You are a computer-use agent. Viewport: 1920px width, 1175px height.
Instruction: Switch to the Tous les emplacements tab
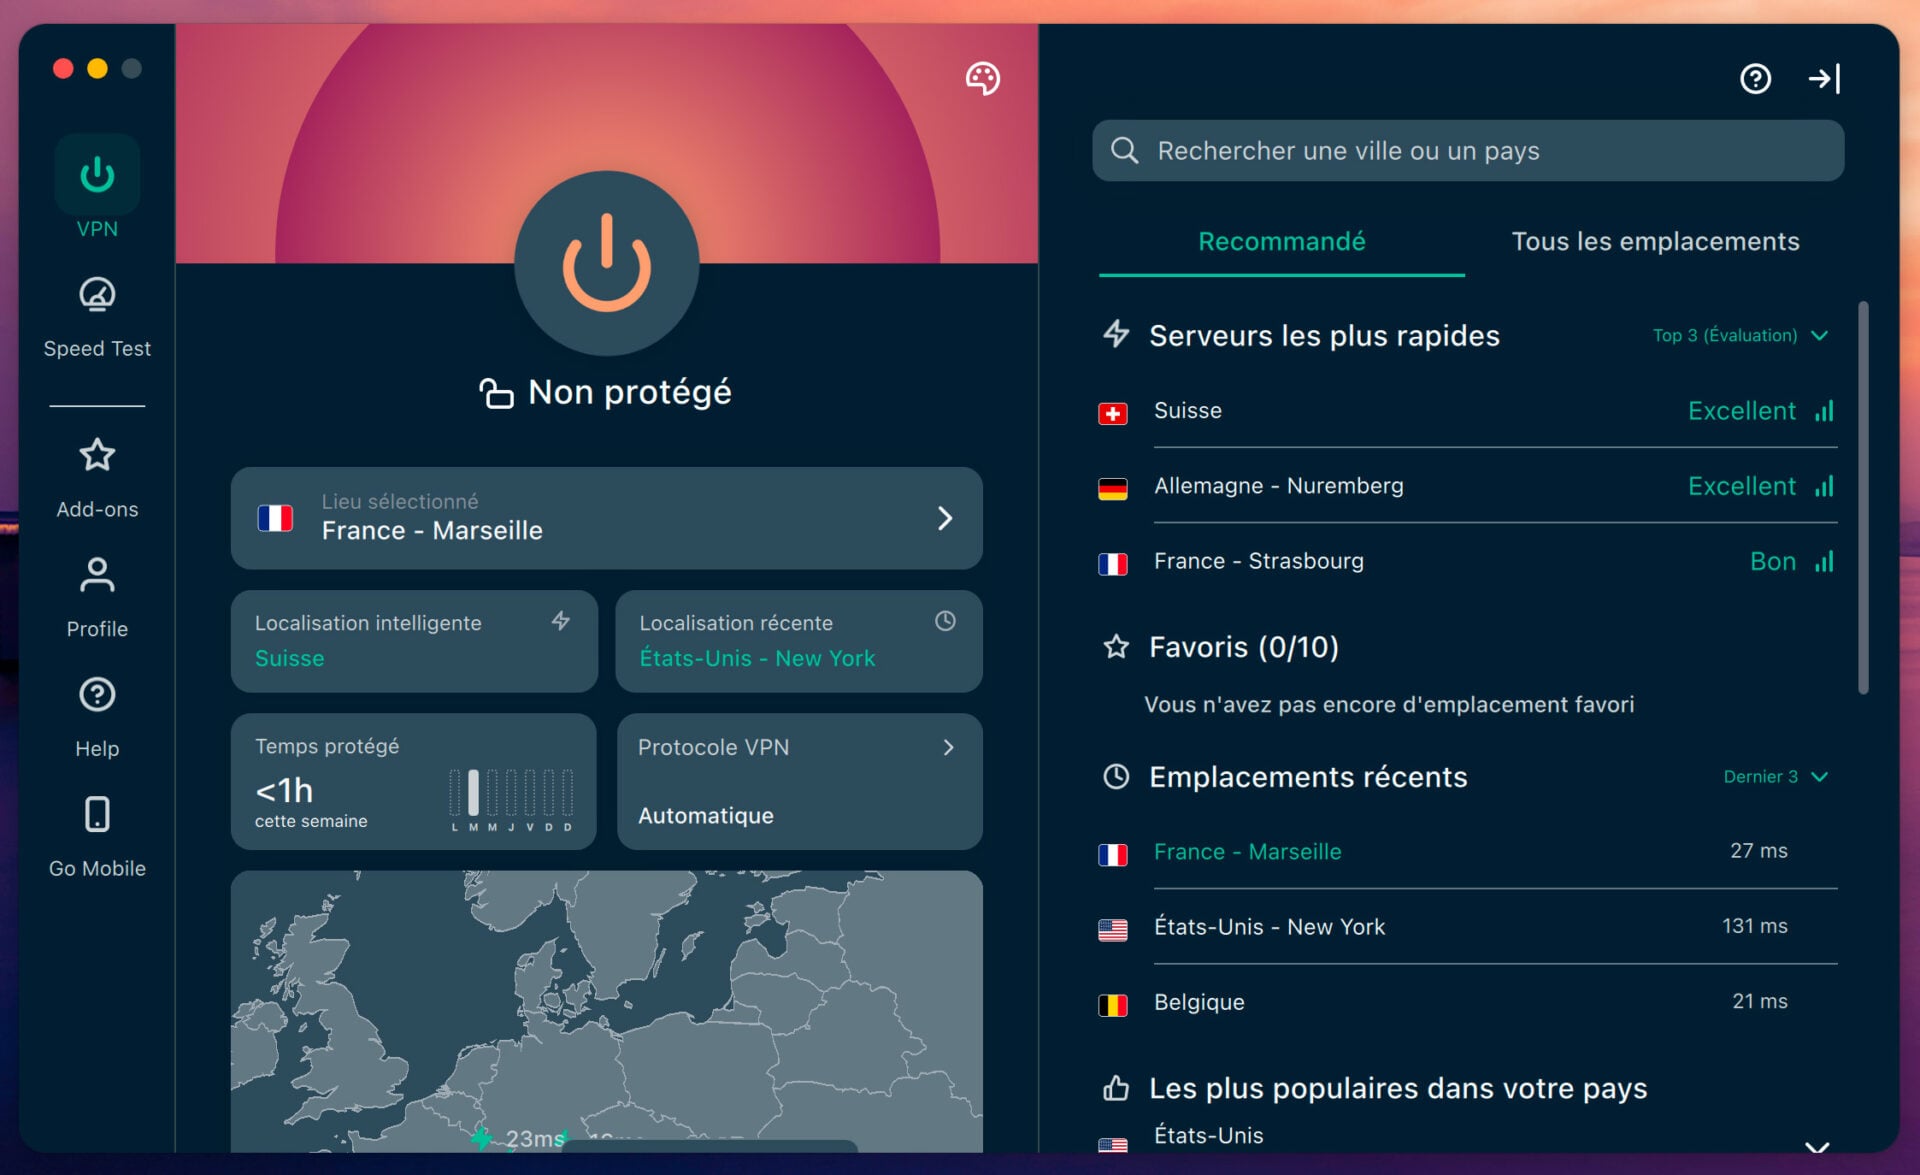point(1655,241)
